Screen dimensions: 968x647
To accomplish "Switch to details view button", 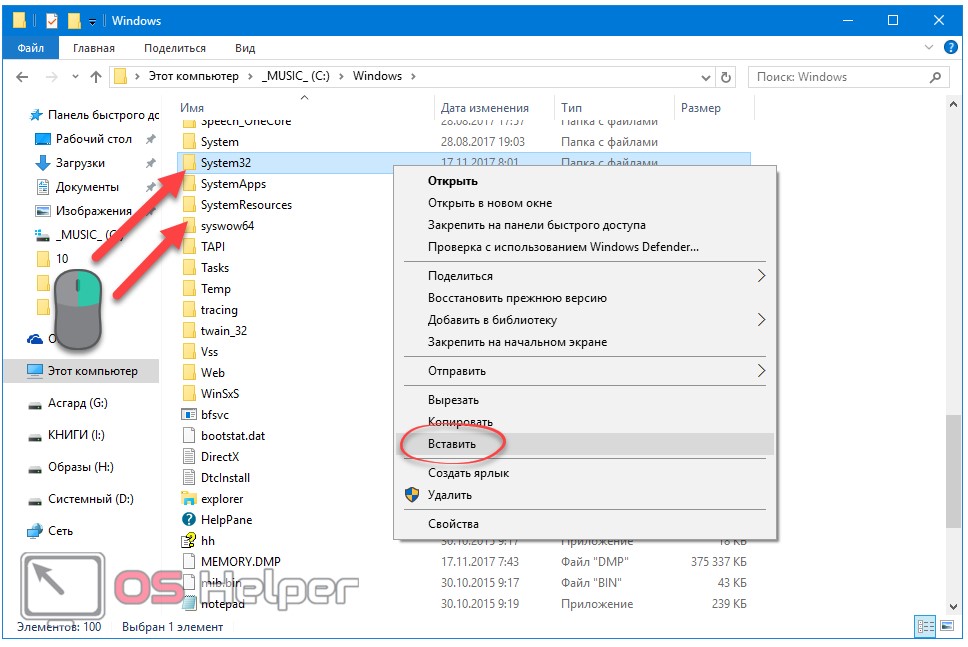I will (924, 626).
